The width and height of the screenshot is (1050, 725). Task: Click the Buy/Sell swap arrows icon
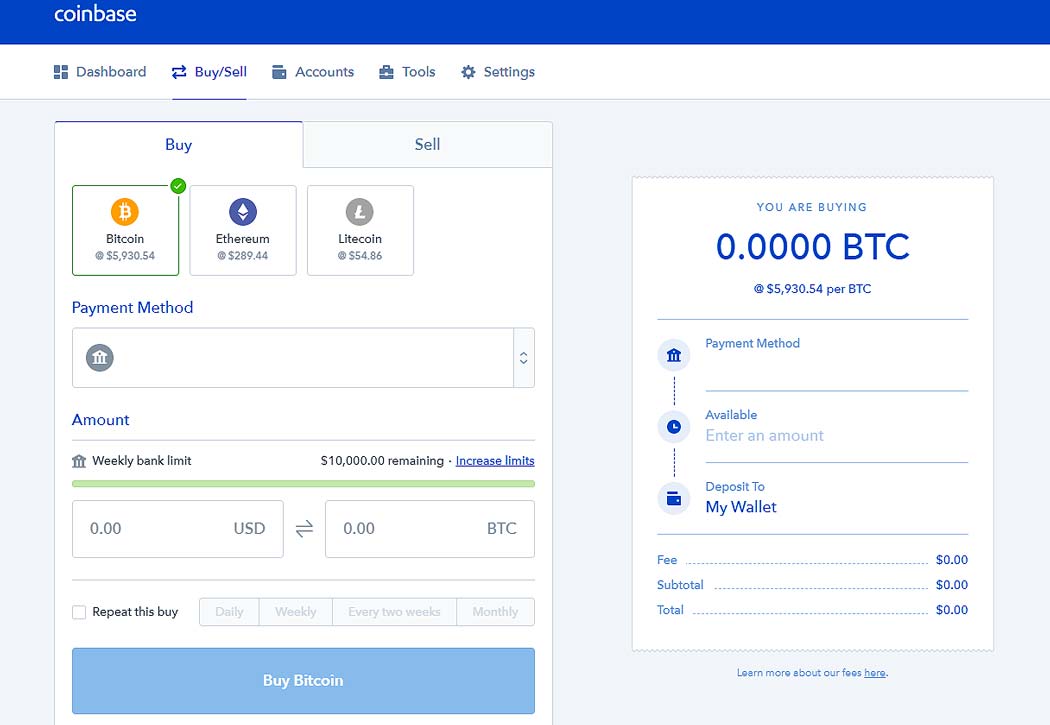[179, 72]
